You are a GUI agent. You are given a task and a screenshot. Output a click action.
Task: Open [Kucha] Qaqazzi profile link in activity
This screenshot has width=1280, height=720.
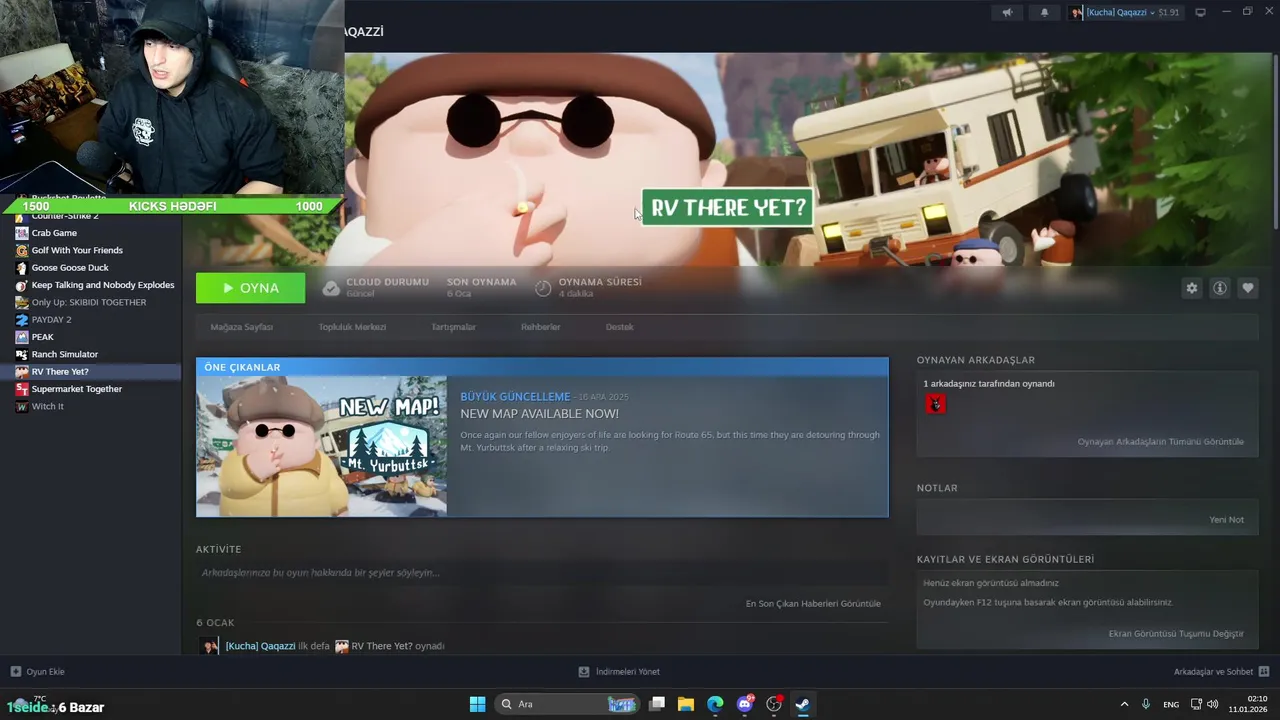260,646
